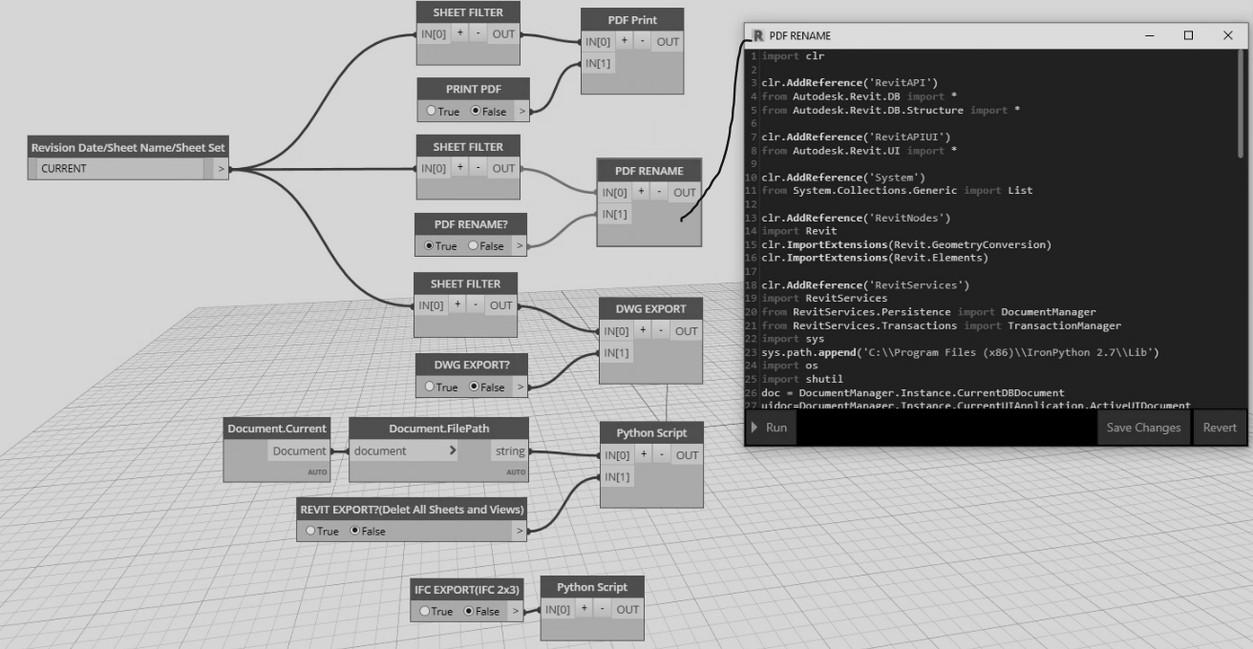Remove input on bottom SHEET FILTER node

(476, 305)
